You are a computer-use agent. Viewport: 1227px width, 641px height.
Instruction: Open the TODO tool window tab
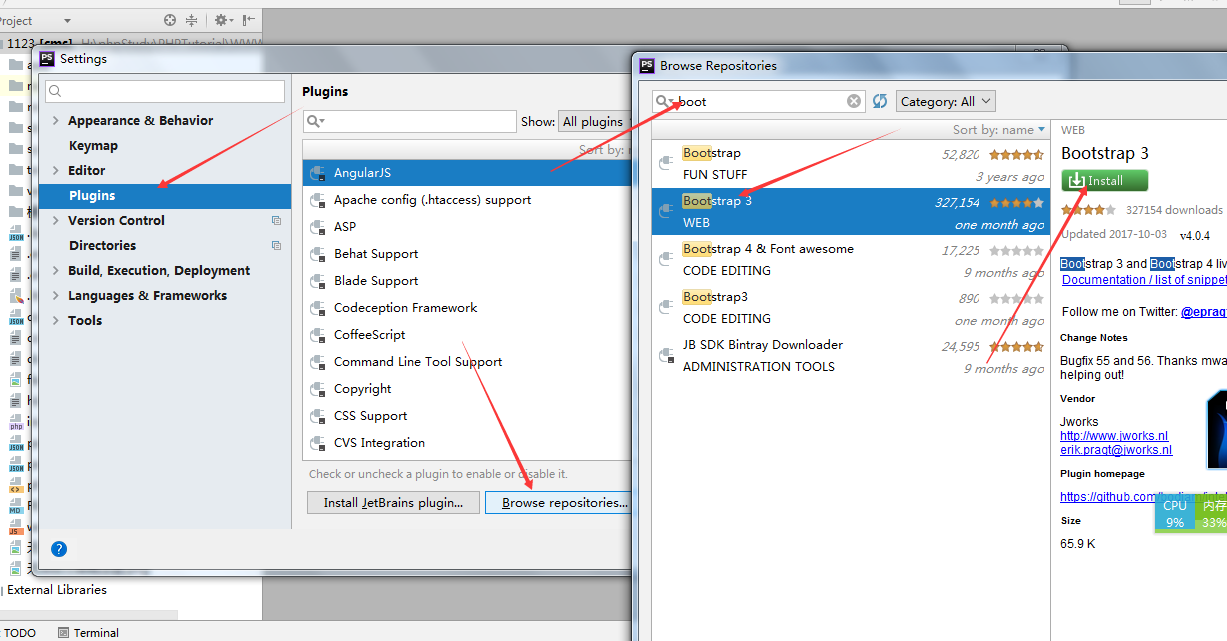(x=20, y=633)
